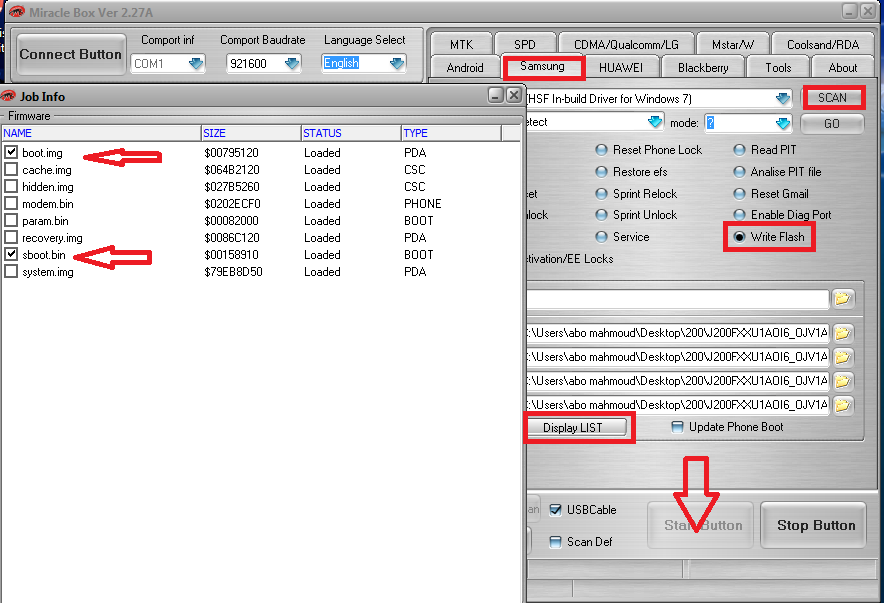Enable Scan Def checkbox
Image resolution: width=884 pixels, height=608 pixels.
(x=555, y=542)
